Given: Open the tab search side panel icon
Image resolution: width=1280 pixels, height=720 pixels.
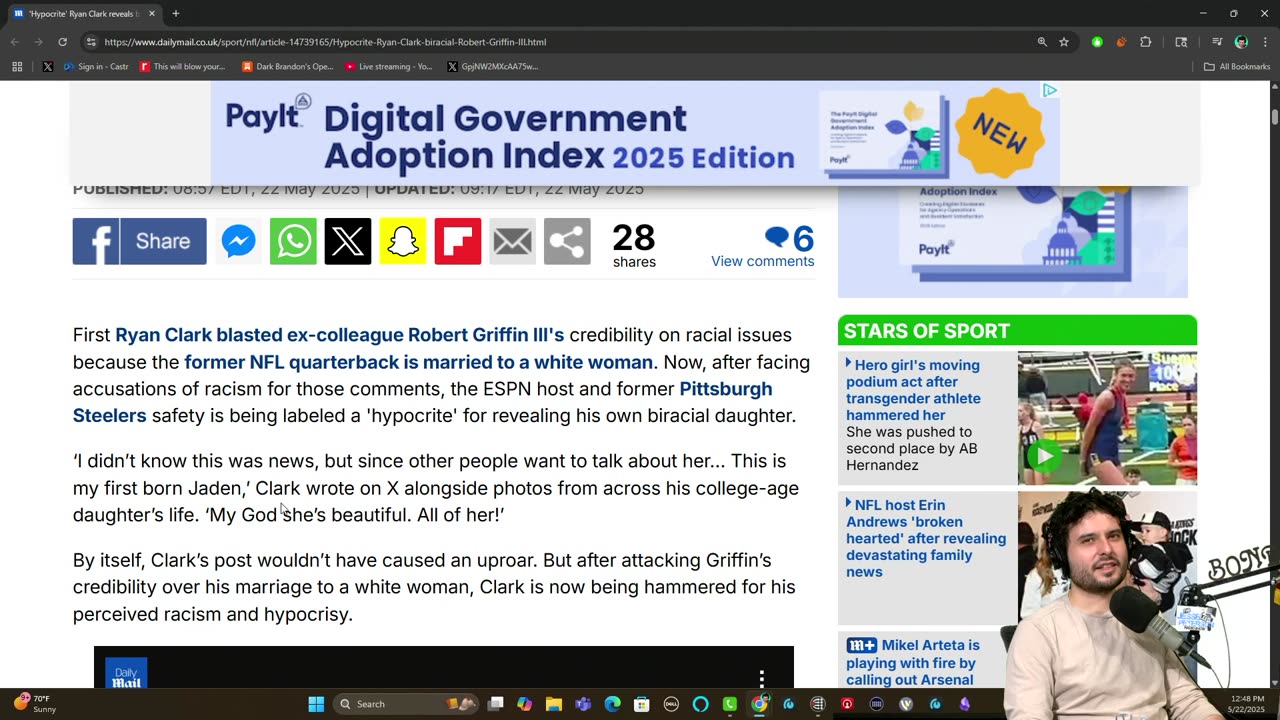Looking at the screenshot, I should tap(1181, 42).
